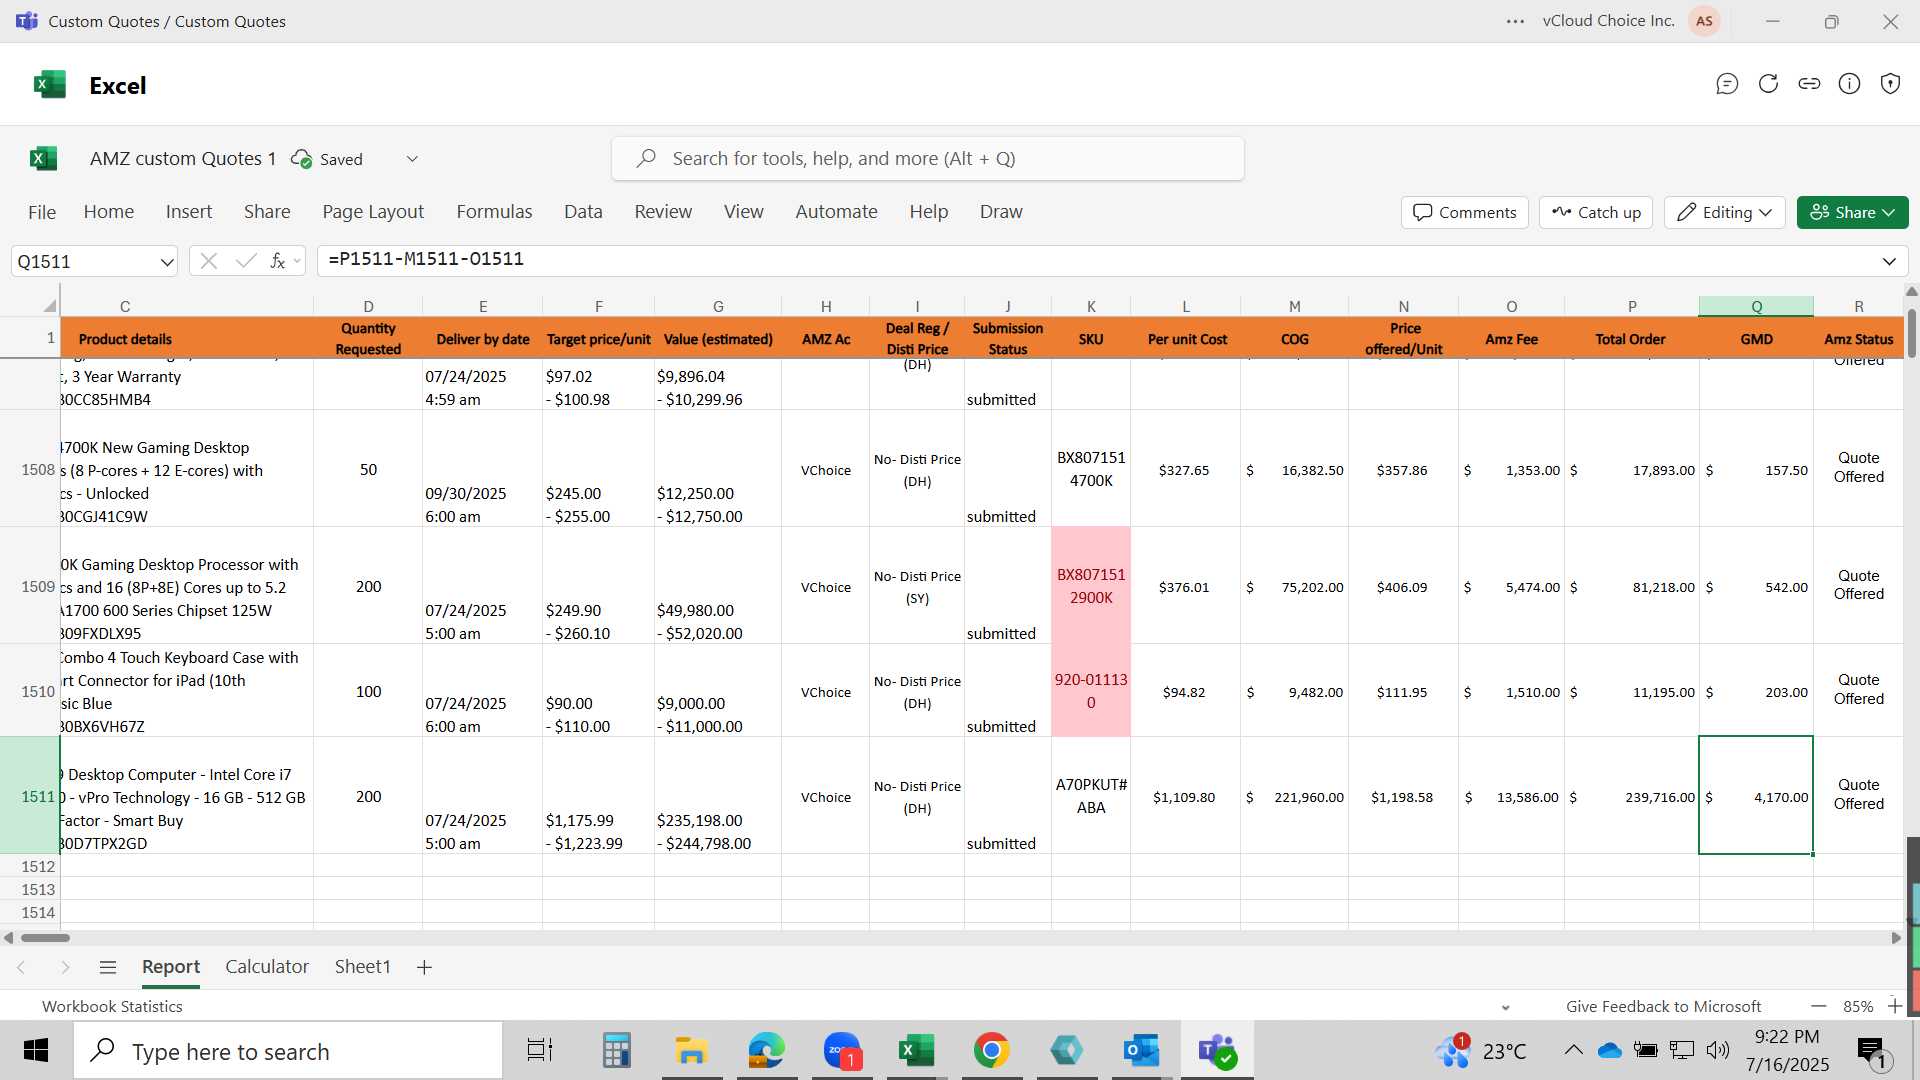The height and width of the screenshot is (1080, 1920).
Task: Switch to the Insert tab
Action: coord(189,212)
